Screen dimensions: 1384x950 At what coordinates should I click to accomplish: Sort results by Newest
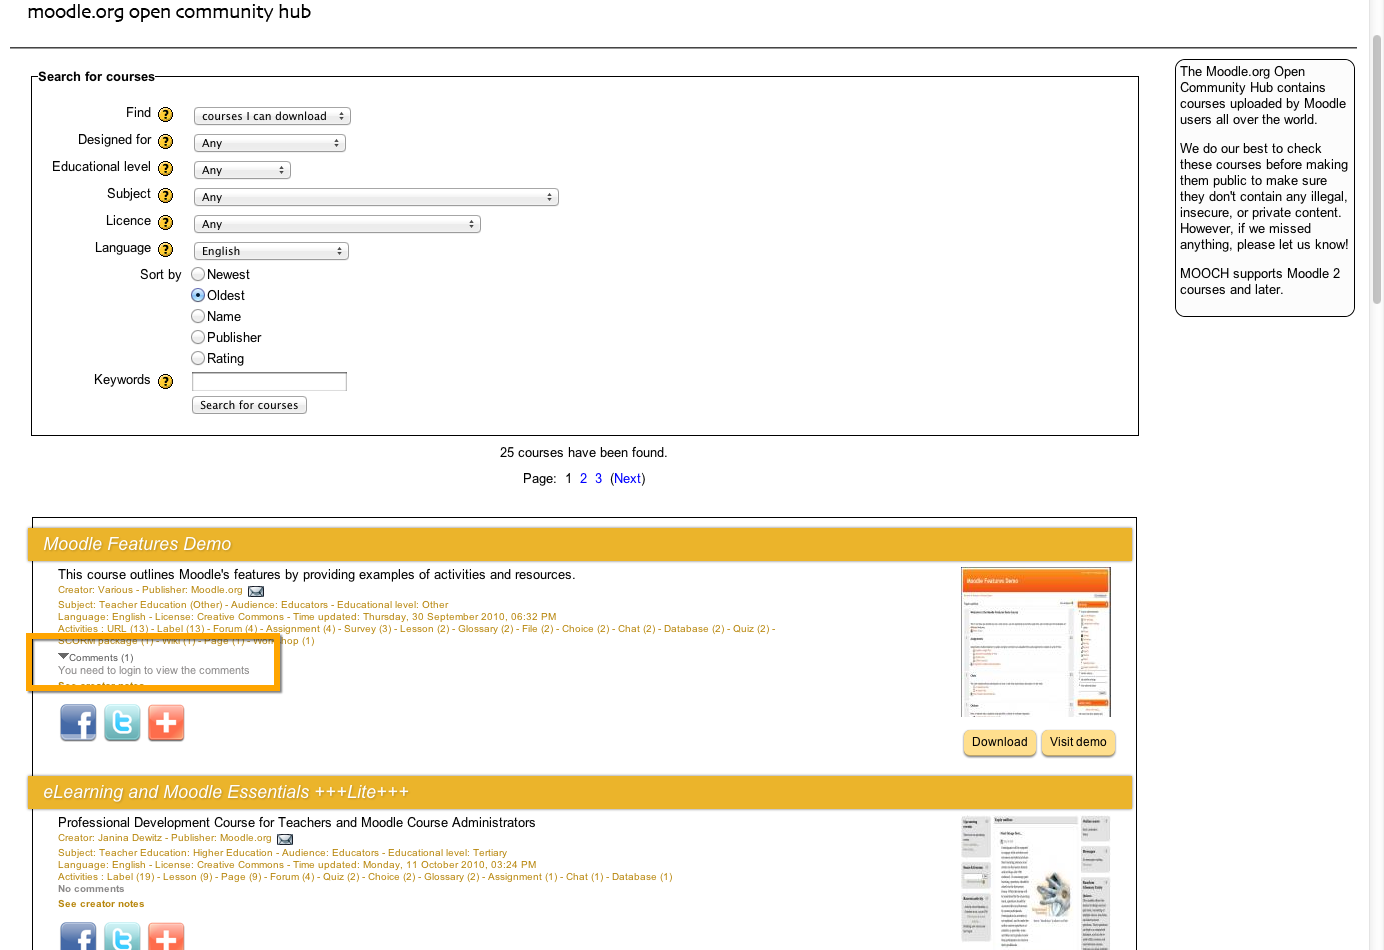(198, 274)
